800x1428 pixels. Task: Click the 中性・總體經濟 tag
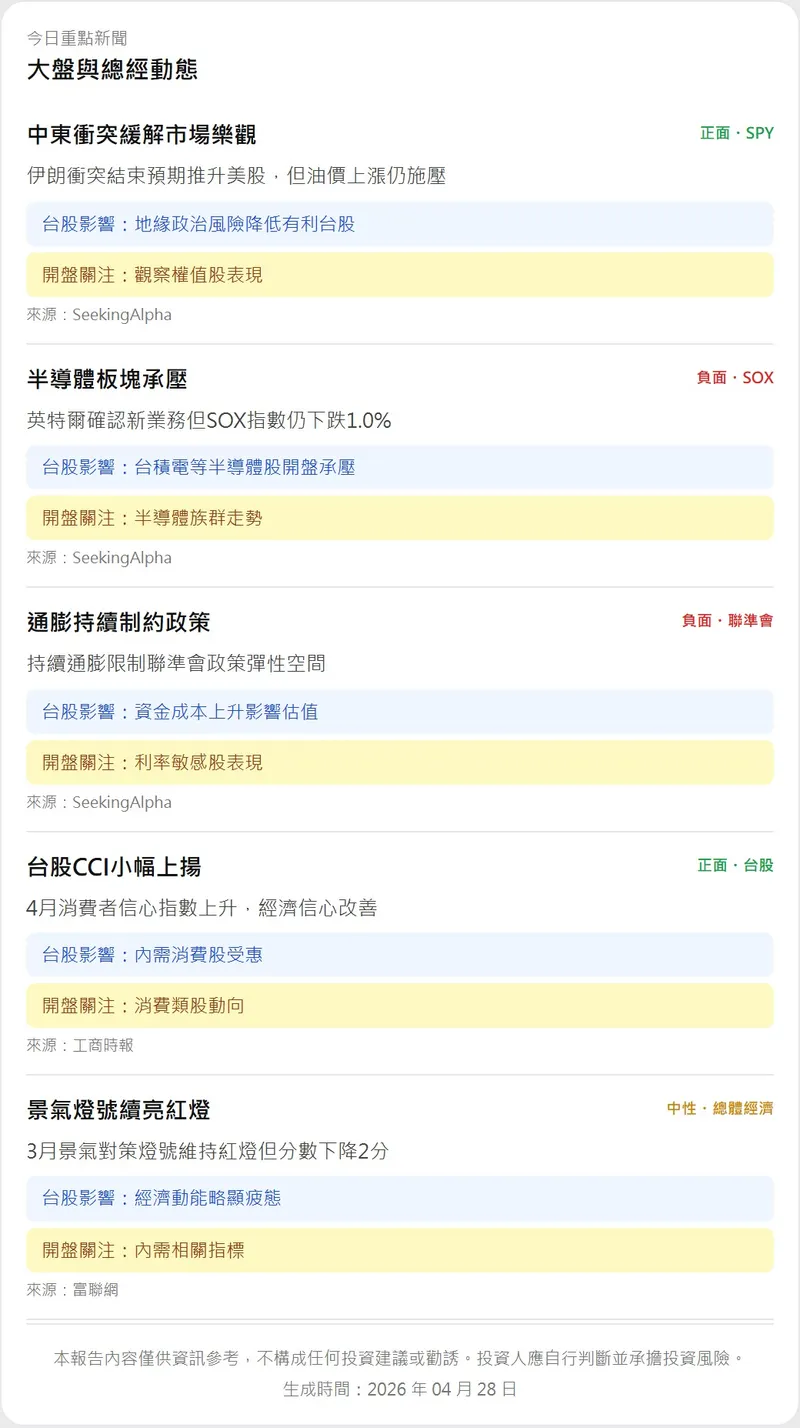720,1109
